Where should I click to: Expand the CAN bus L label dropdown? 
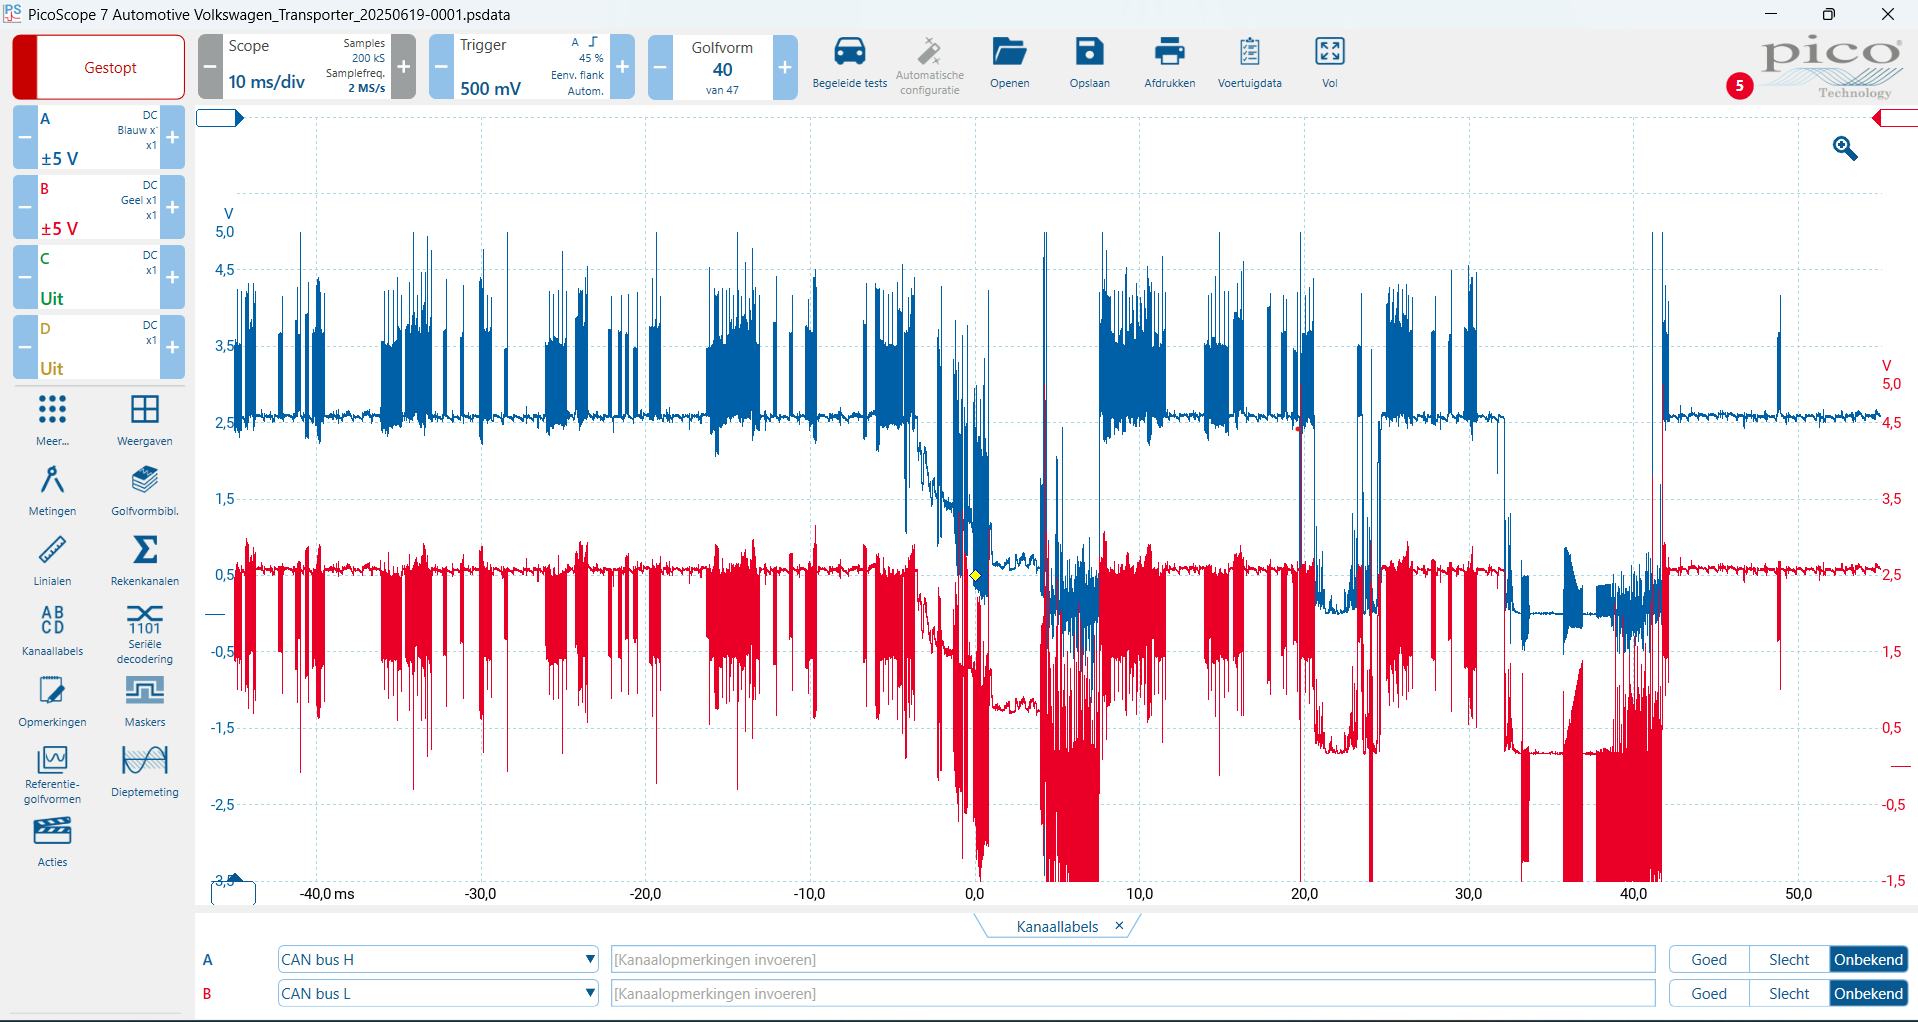(590, 994)
